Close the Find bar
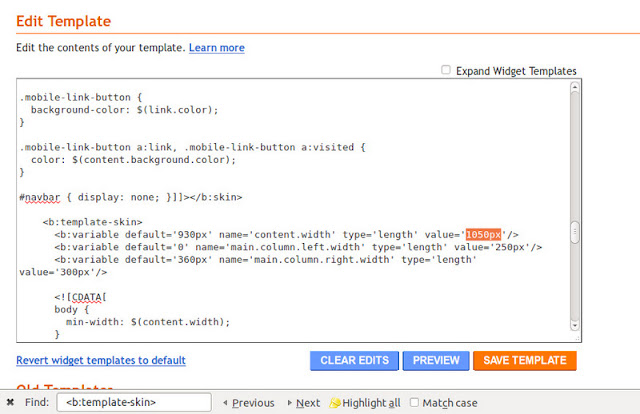Image resolution: width=640 pixels, height=414 pixels. pos(10,402)
